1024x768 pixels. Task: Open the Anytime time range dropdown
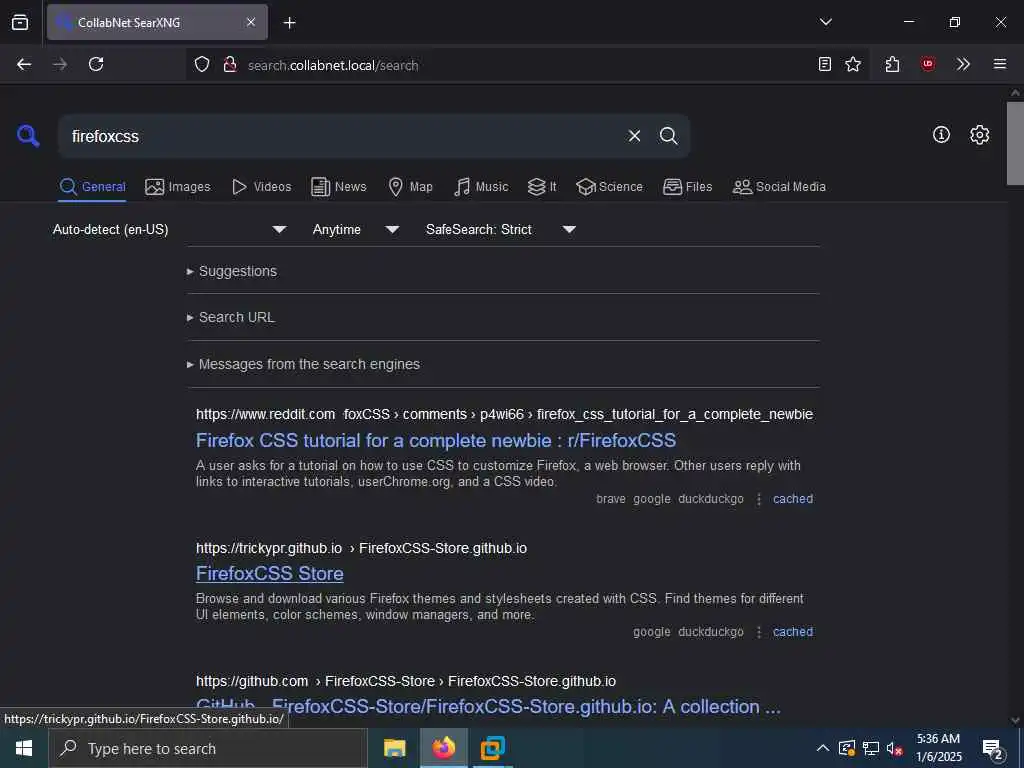click(355, 229)
